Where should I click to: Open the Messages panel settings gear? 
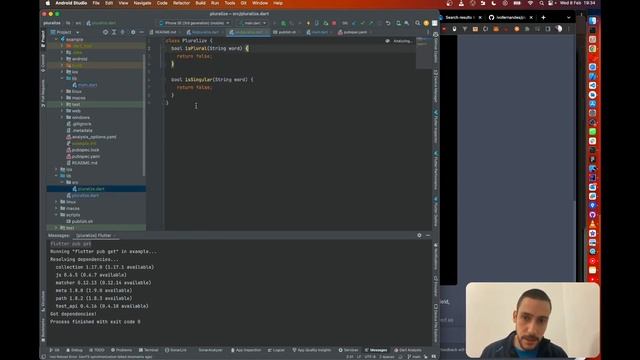tap(419, 236)
